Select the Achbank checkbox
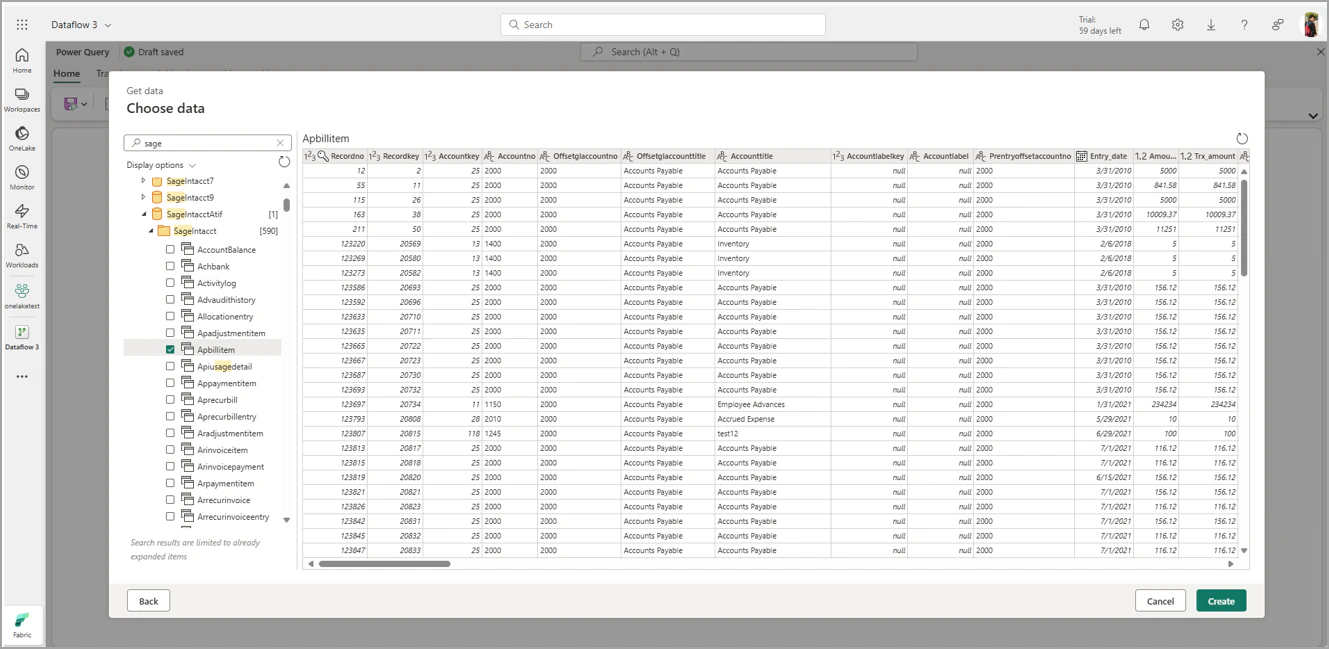Image resolution: width=1329 pixels, height=649 pixels. pos(170,265)
